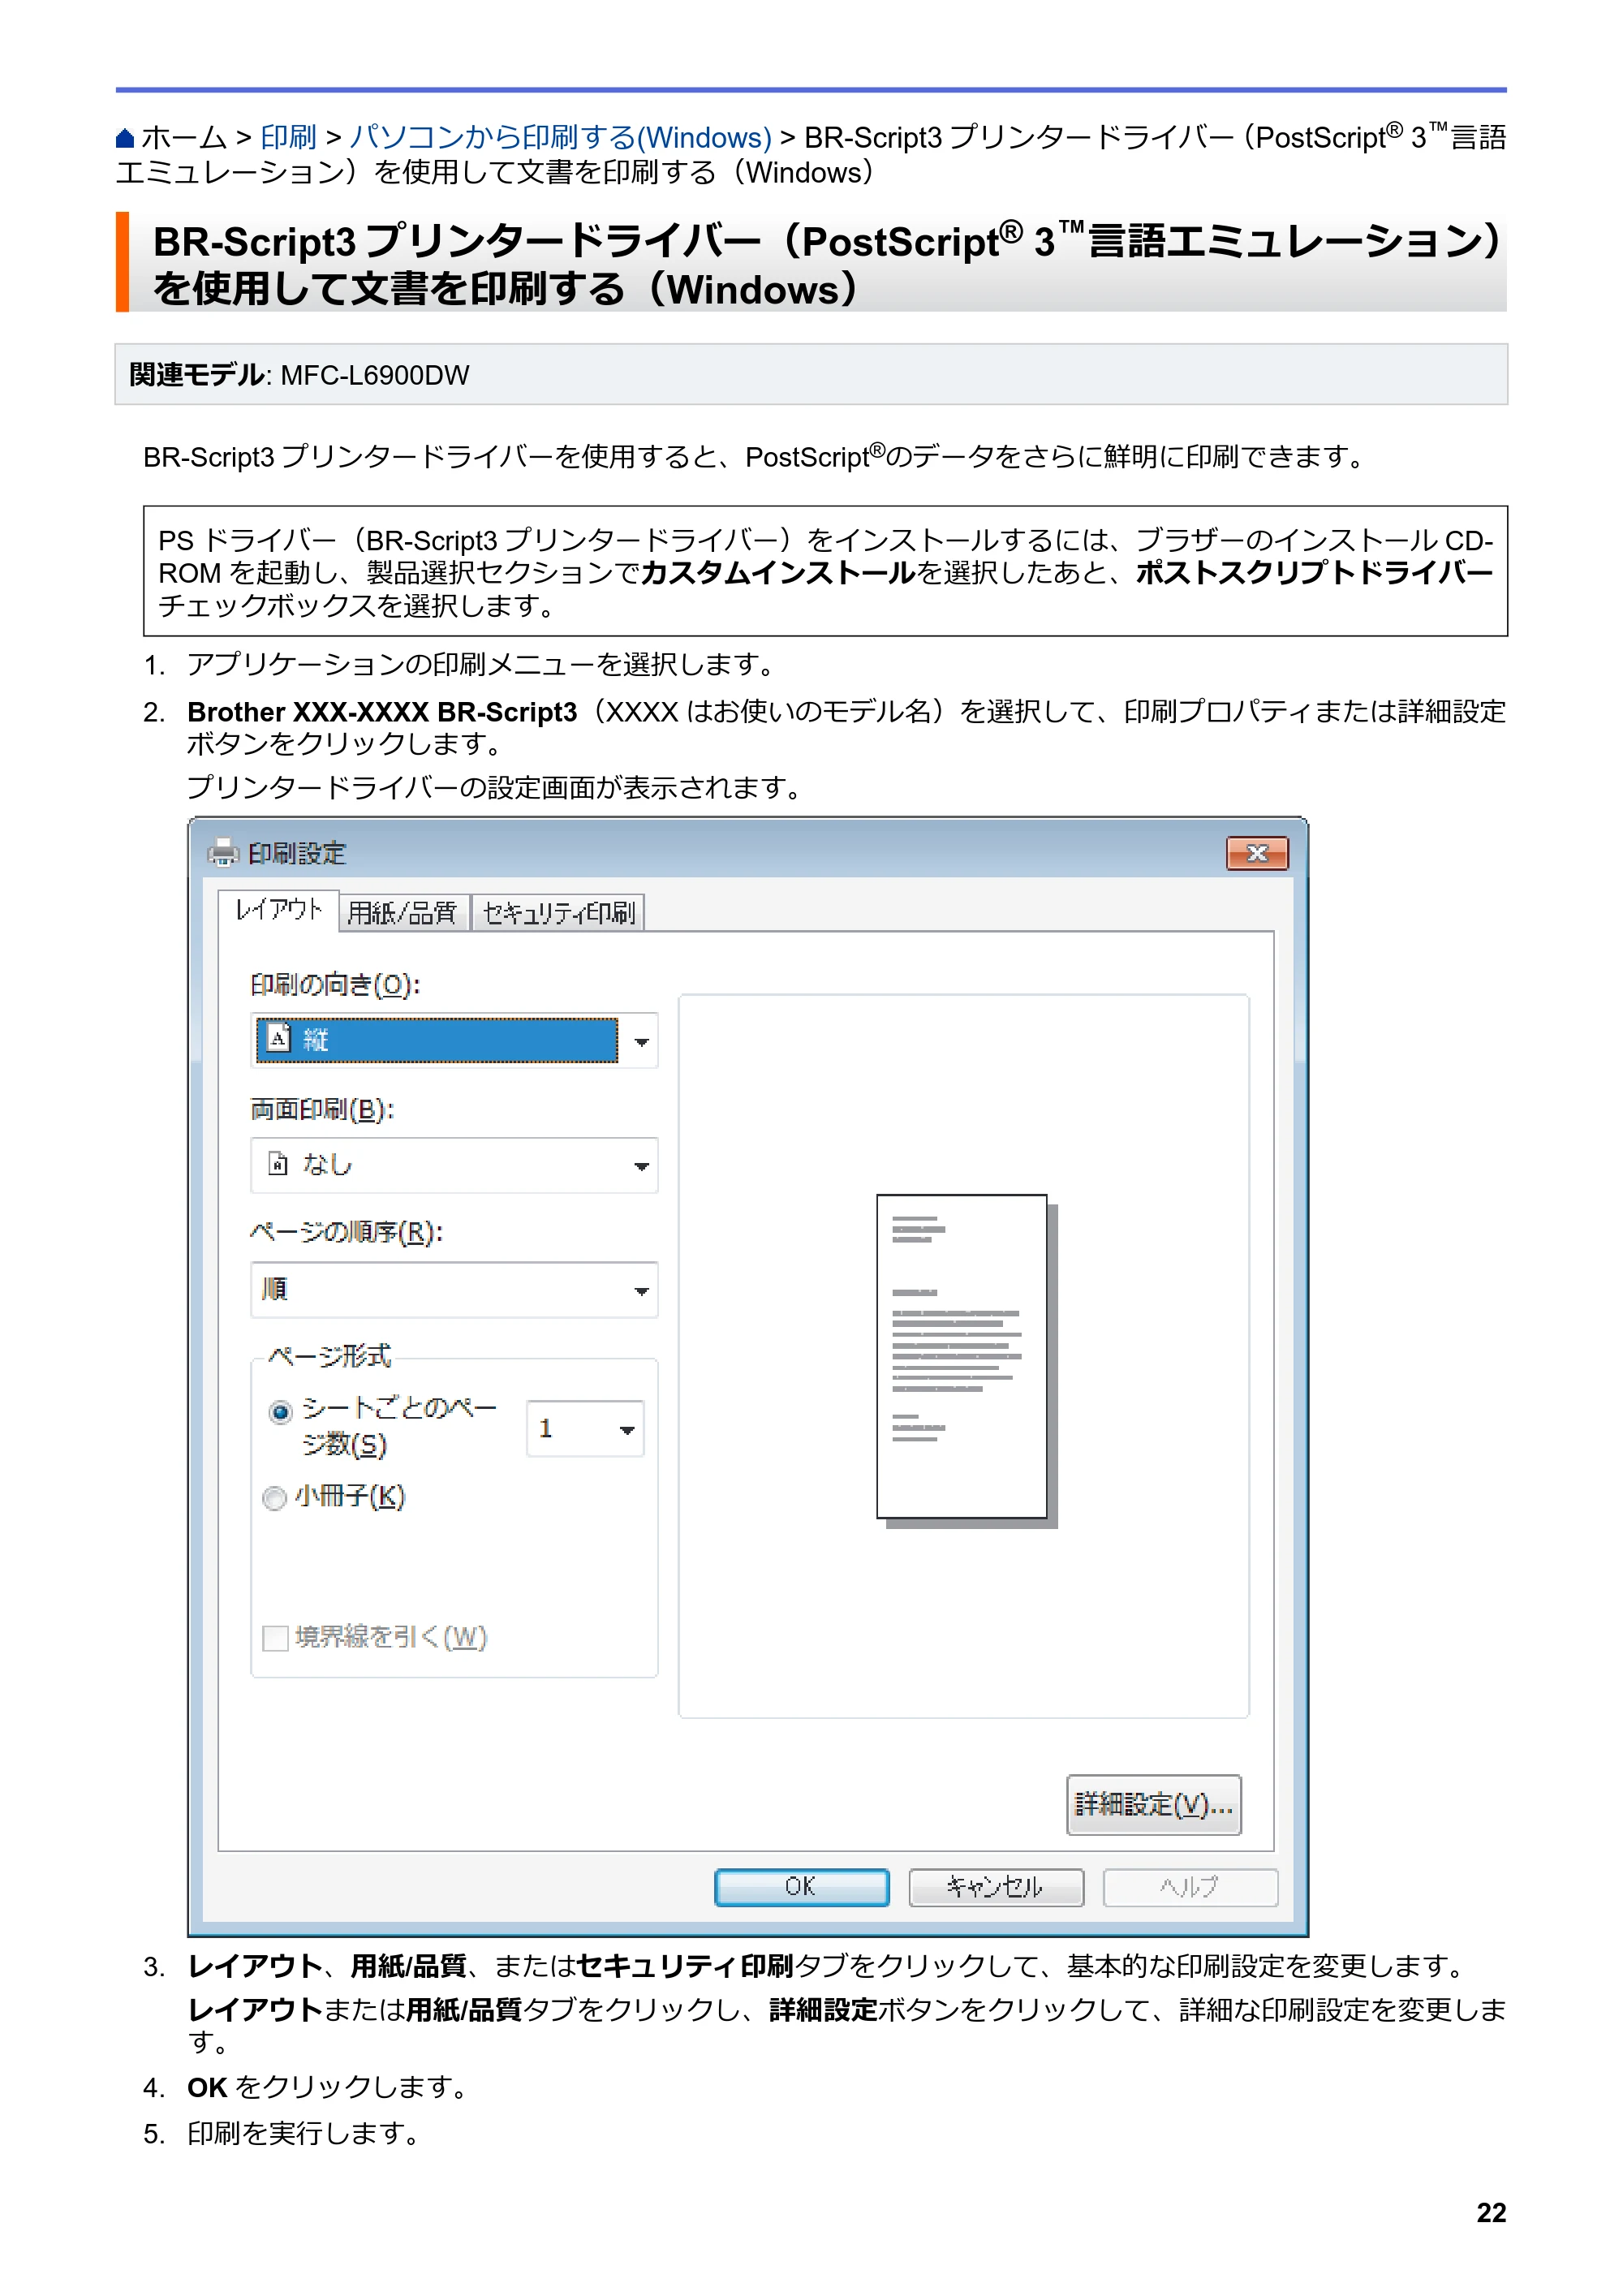Click the ページ形式 group label

[x=330, y=1356]
